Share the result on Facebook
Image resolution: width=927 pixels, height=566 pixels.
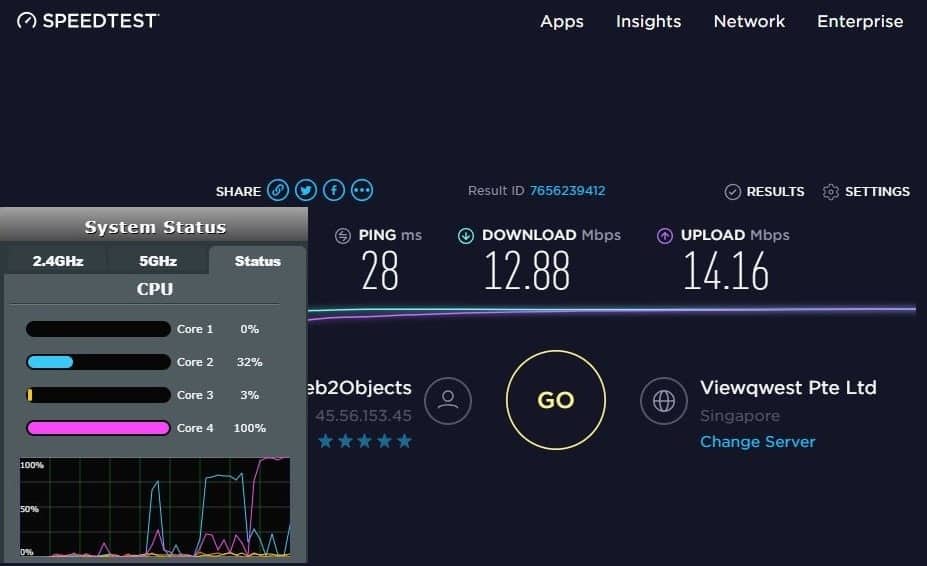point(333,190)
